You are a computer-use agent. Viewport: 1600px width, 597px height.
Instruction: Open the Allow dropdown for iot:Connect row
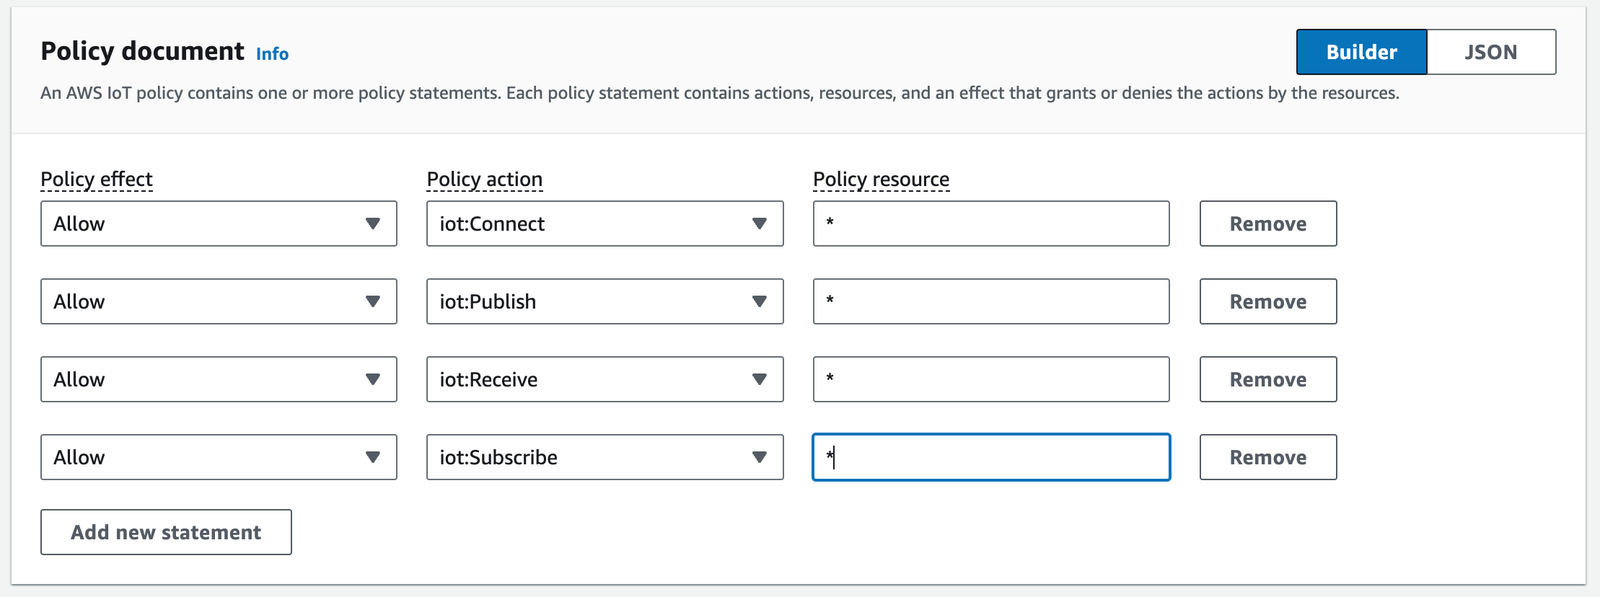(219, 224)
